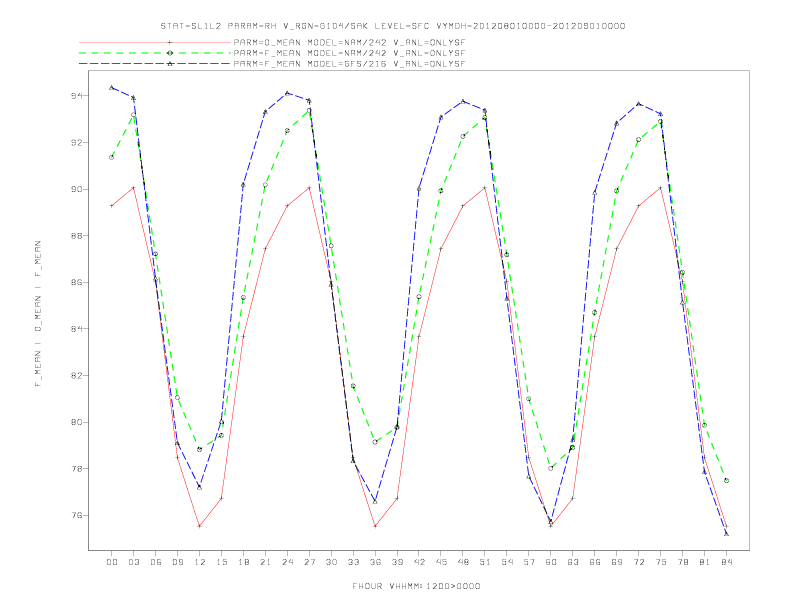Click the chart title starting with STAT-SL1L2
Image resolution: width=792 pixels, height=612 pixels.
[x=393, y=26]
